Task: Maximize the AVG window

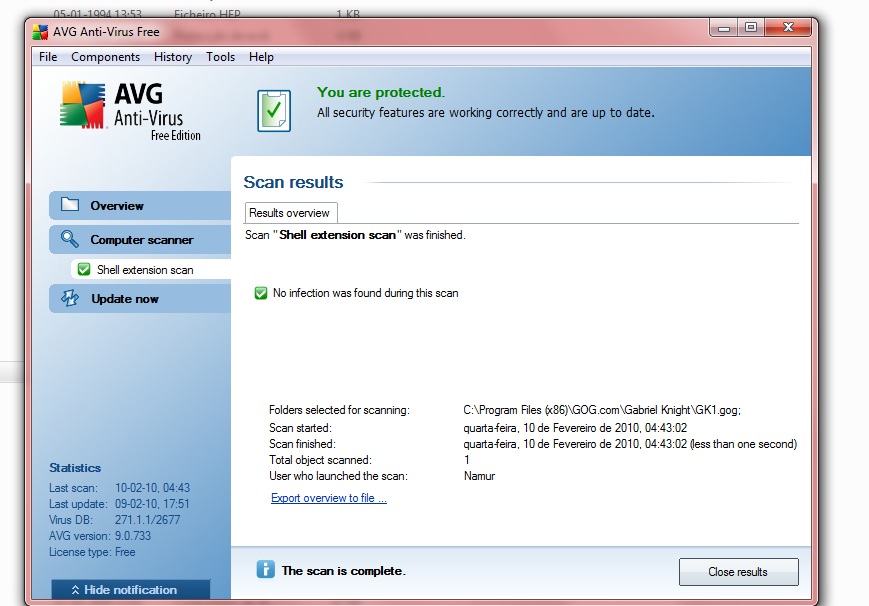Action: [751, 28]
